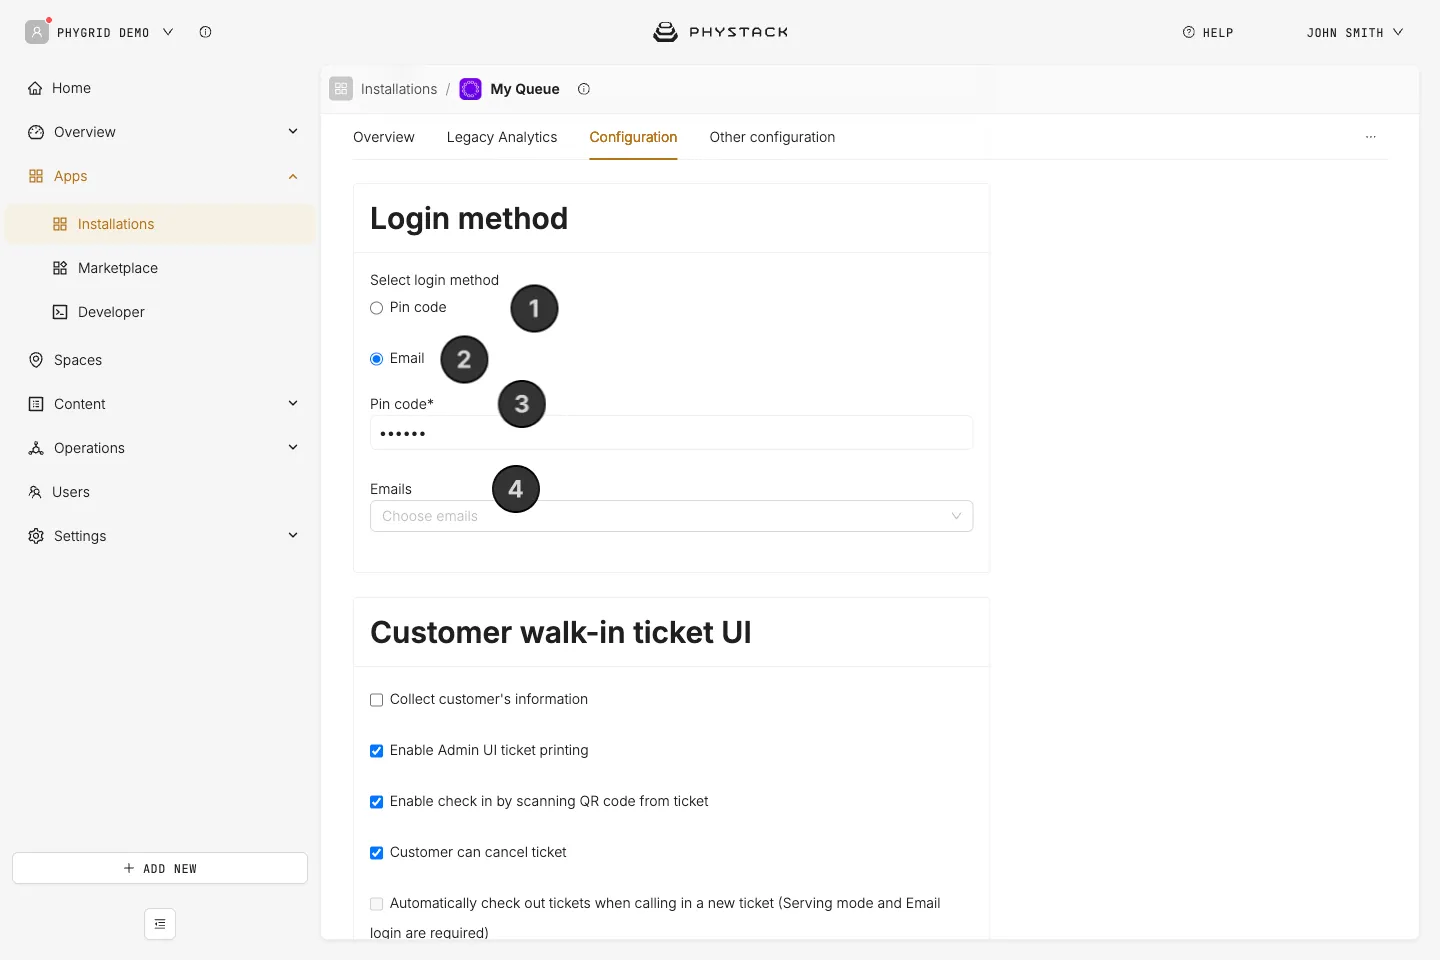Viewport: 1440px width, 960px height.
Task: Check Collect customer's information
Action: tap(377, 700)
